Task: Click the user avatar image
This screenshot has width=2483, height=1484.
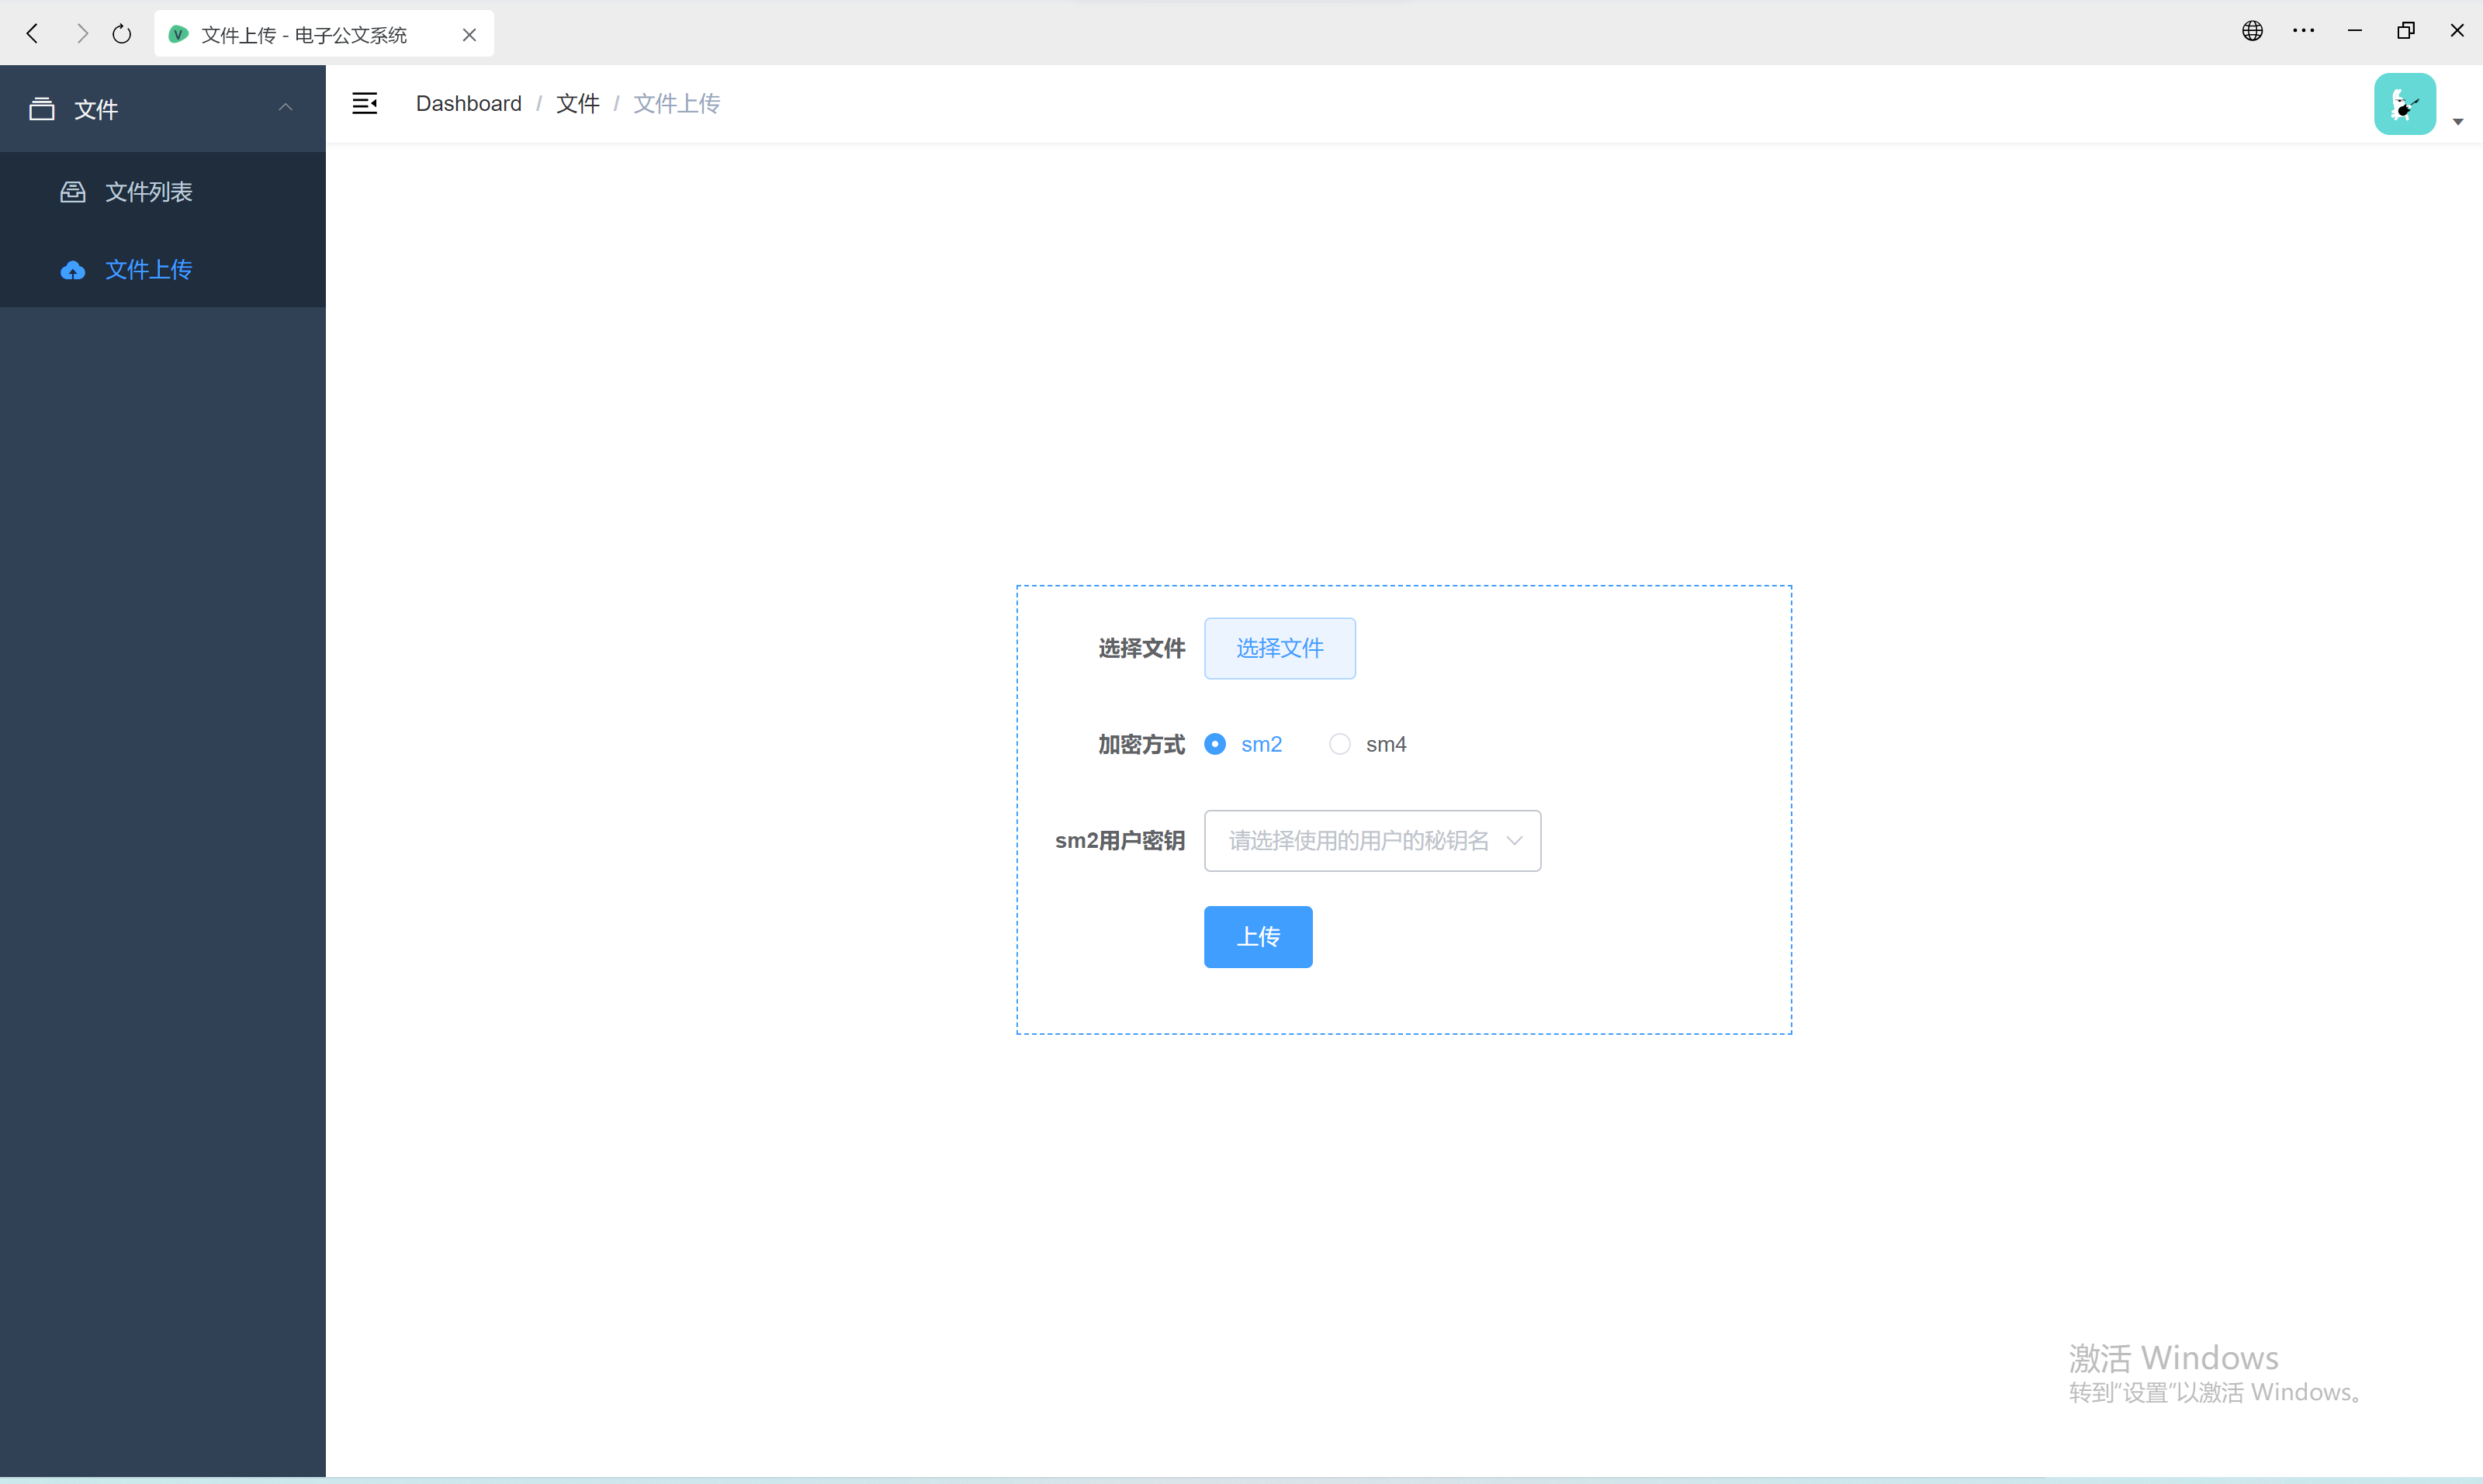Action: point(2404,104)
